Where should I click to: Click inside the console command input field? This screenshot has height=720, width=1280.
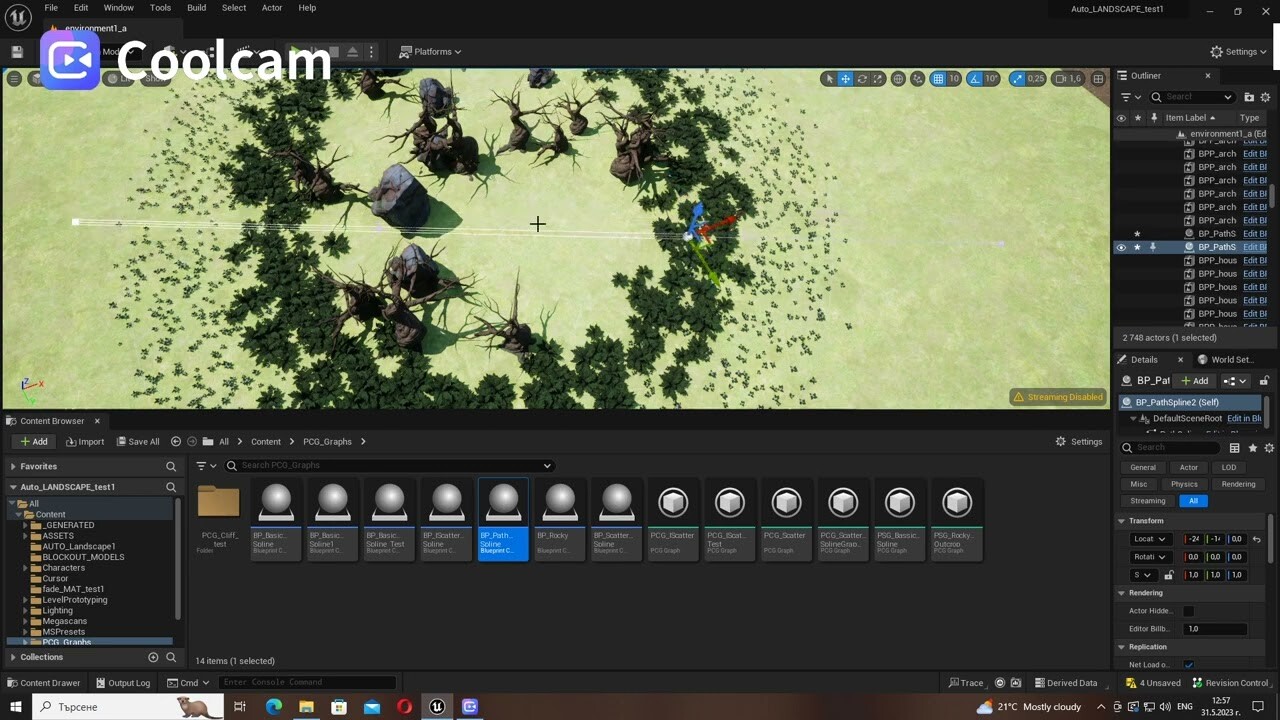(305, 682)
